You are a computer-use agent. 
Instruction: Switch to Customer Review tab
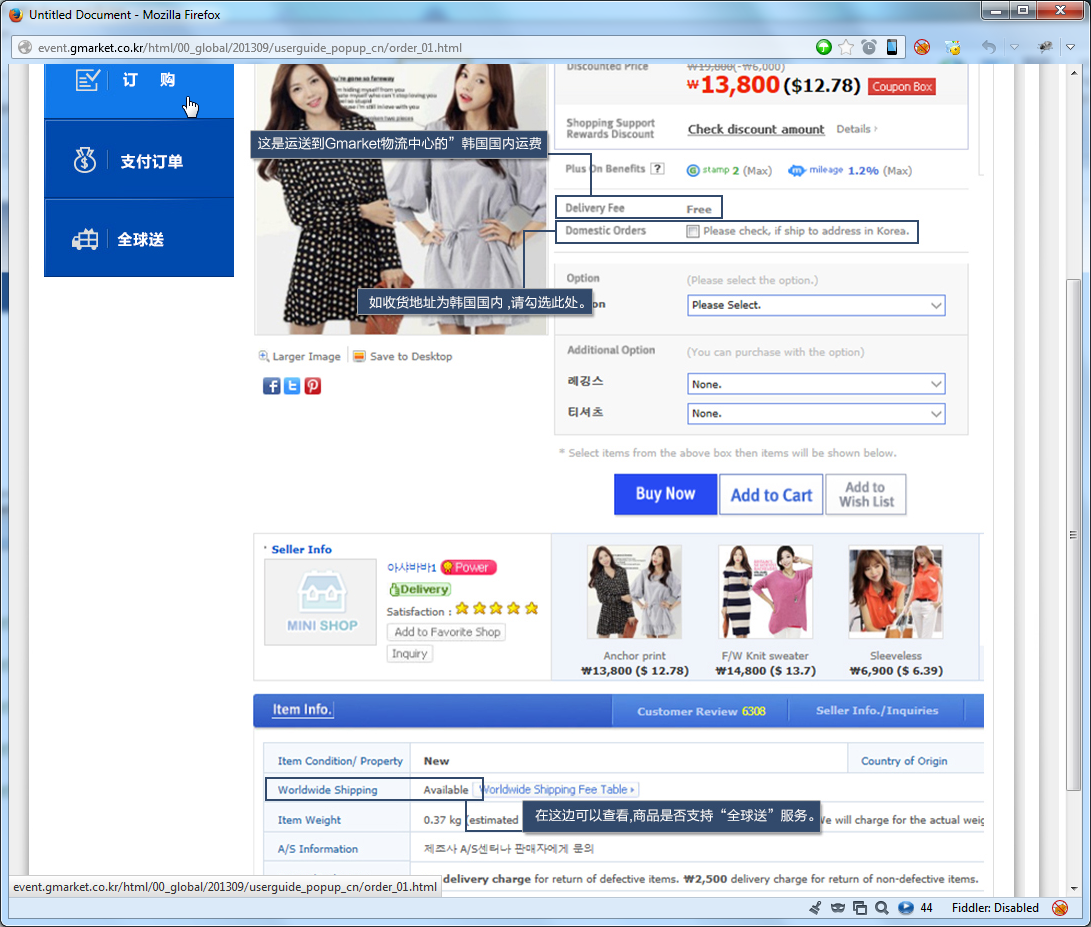point(701,711)
